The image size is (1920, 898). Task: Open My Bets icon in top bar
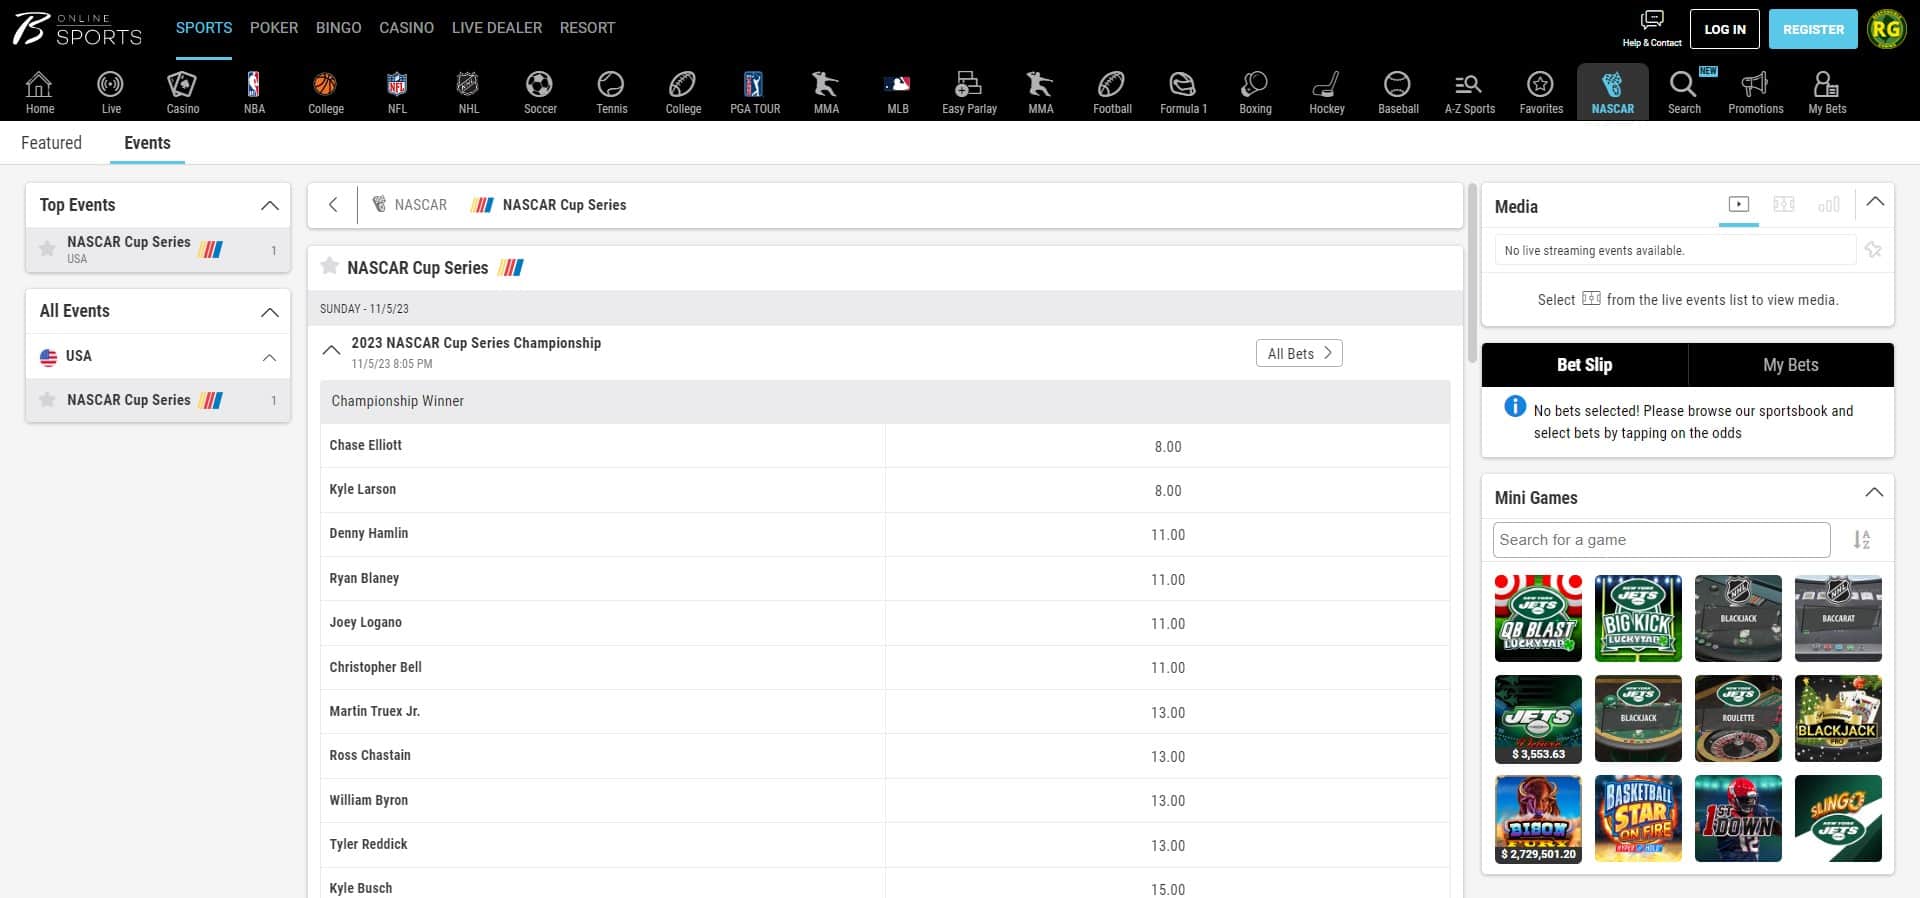[1827, 93]
